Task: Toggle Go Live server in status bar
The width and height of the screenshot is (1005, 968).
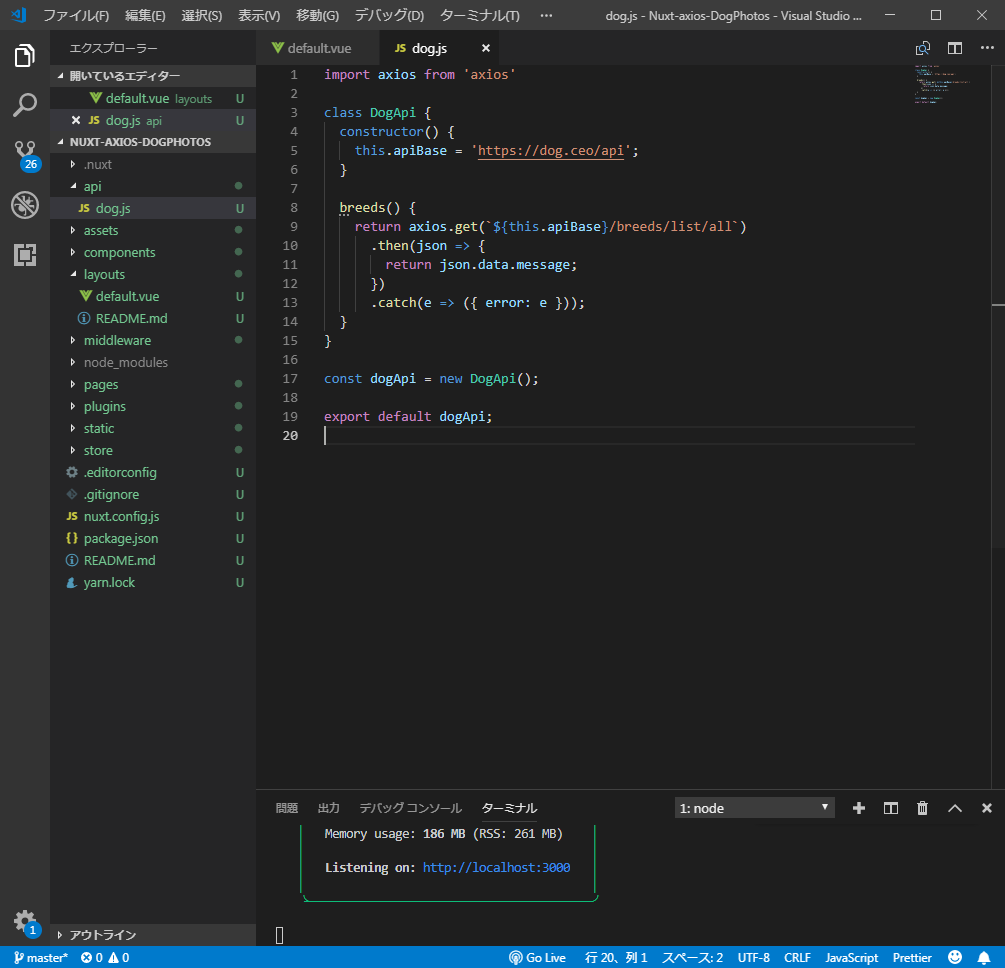Action: tap(538, 957)
